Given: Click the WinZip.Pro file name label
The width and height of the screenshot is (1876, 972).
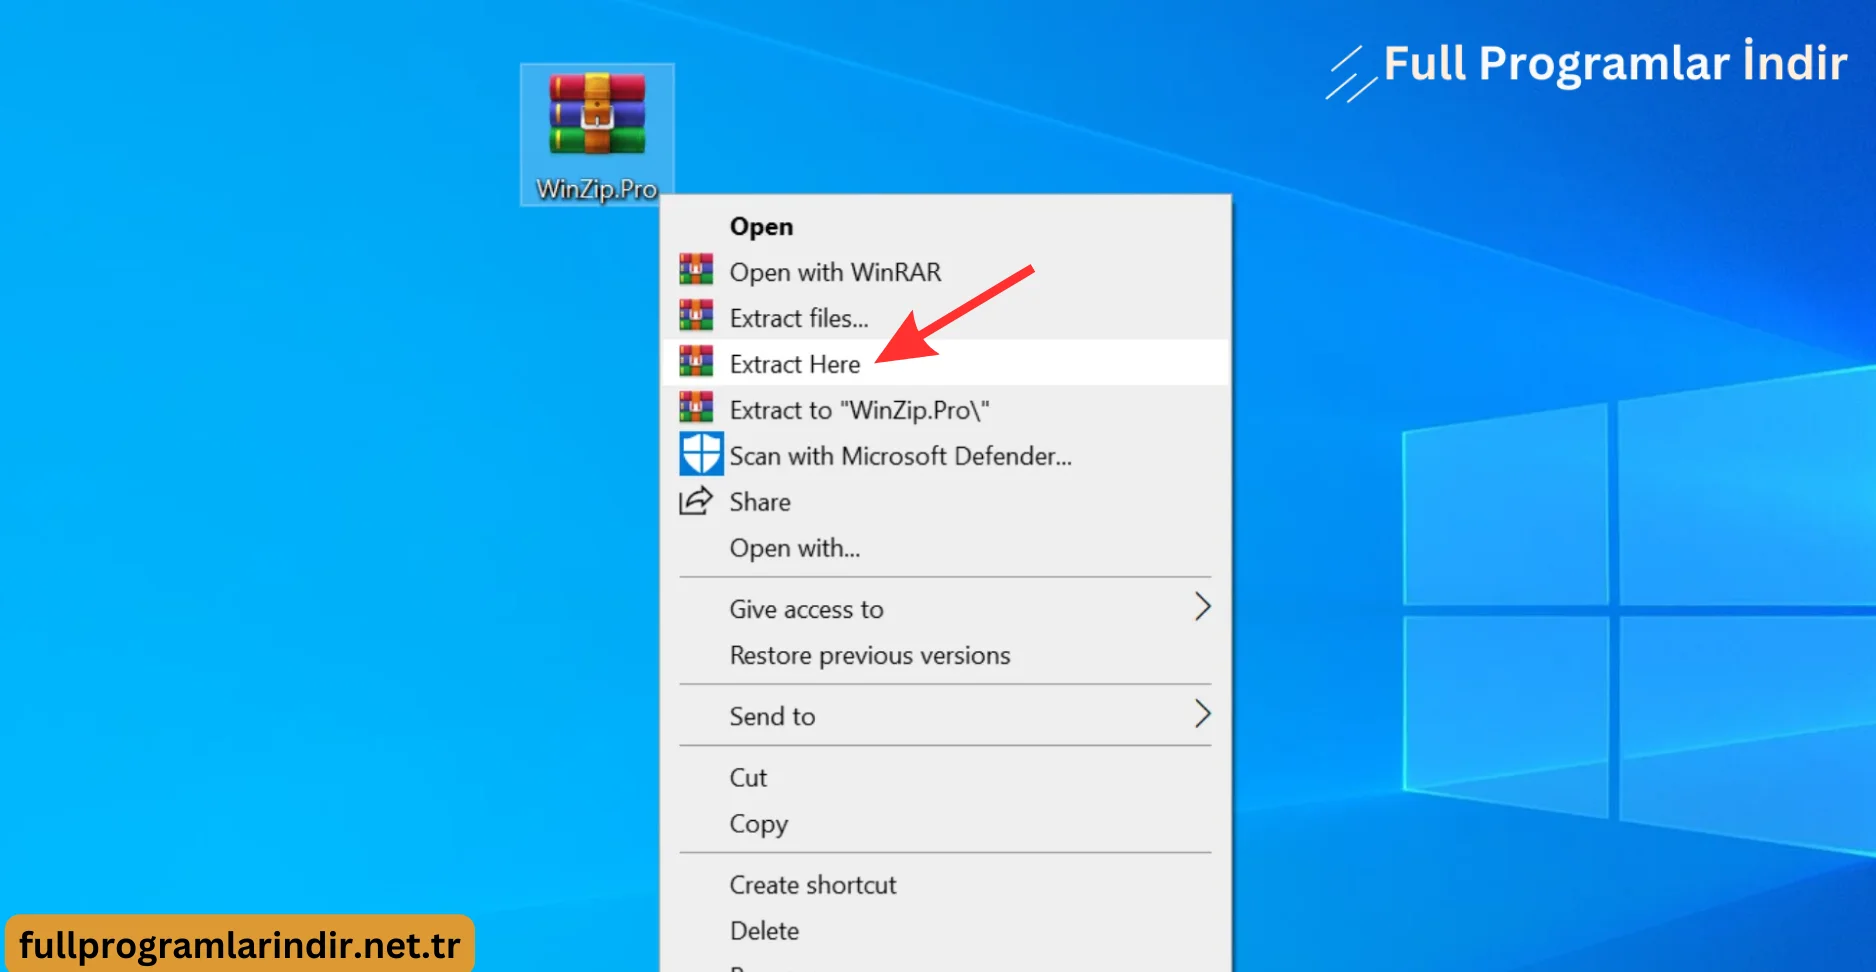Looking at the screenshot, I should pos(597,189).
